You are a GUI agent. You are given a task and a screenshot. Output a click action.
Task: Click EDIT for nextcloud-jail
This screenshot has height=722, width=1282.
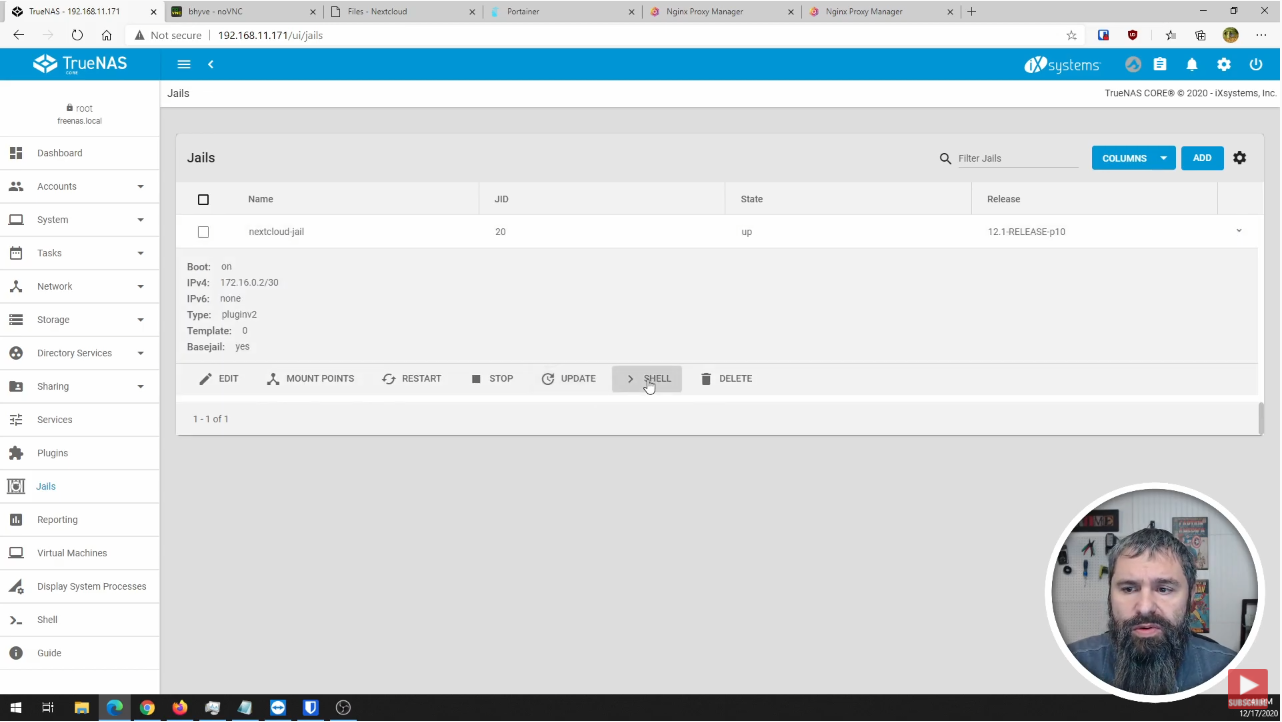[x=219, y=379]
